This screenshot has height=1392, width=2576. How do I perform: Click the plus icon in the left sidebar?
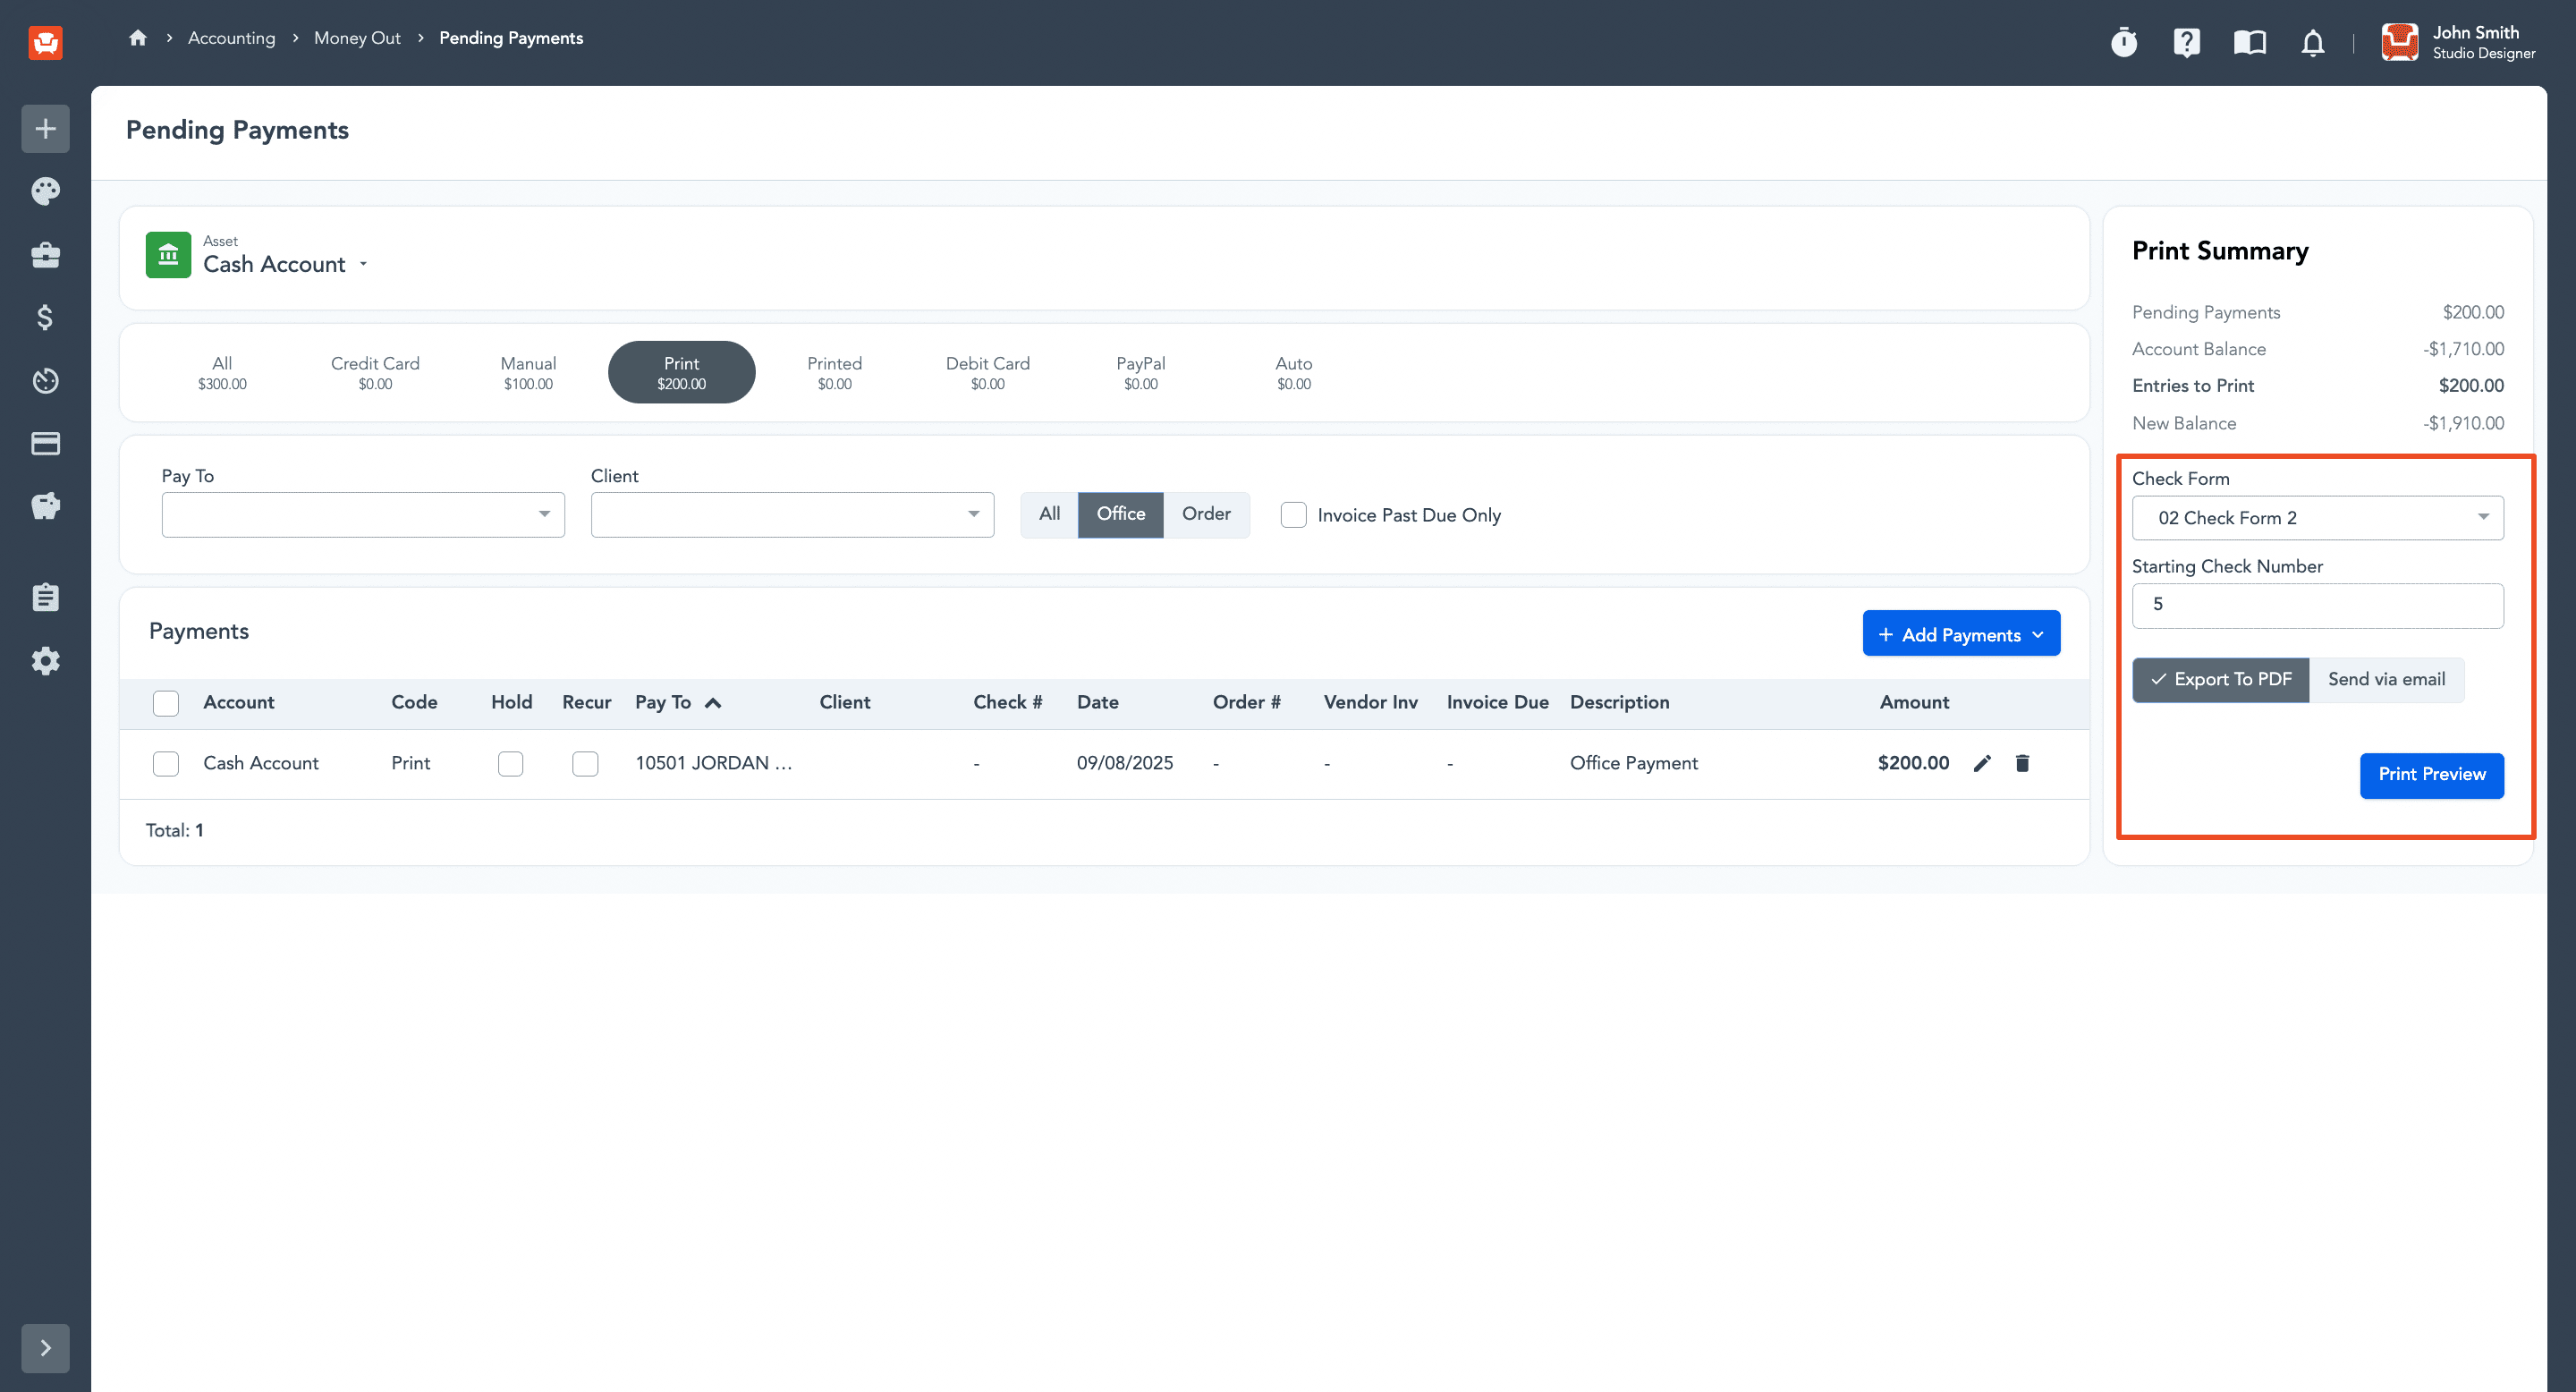tap(45, 128)
